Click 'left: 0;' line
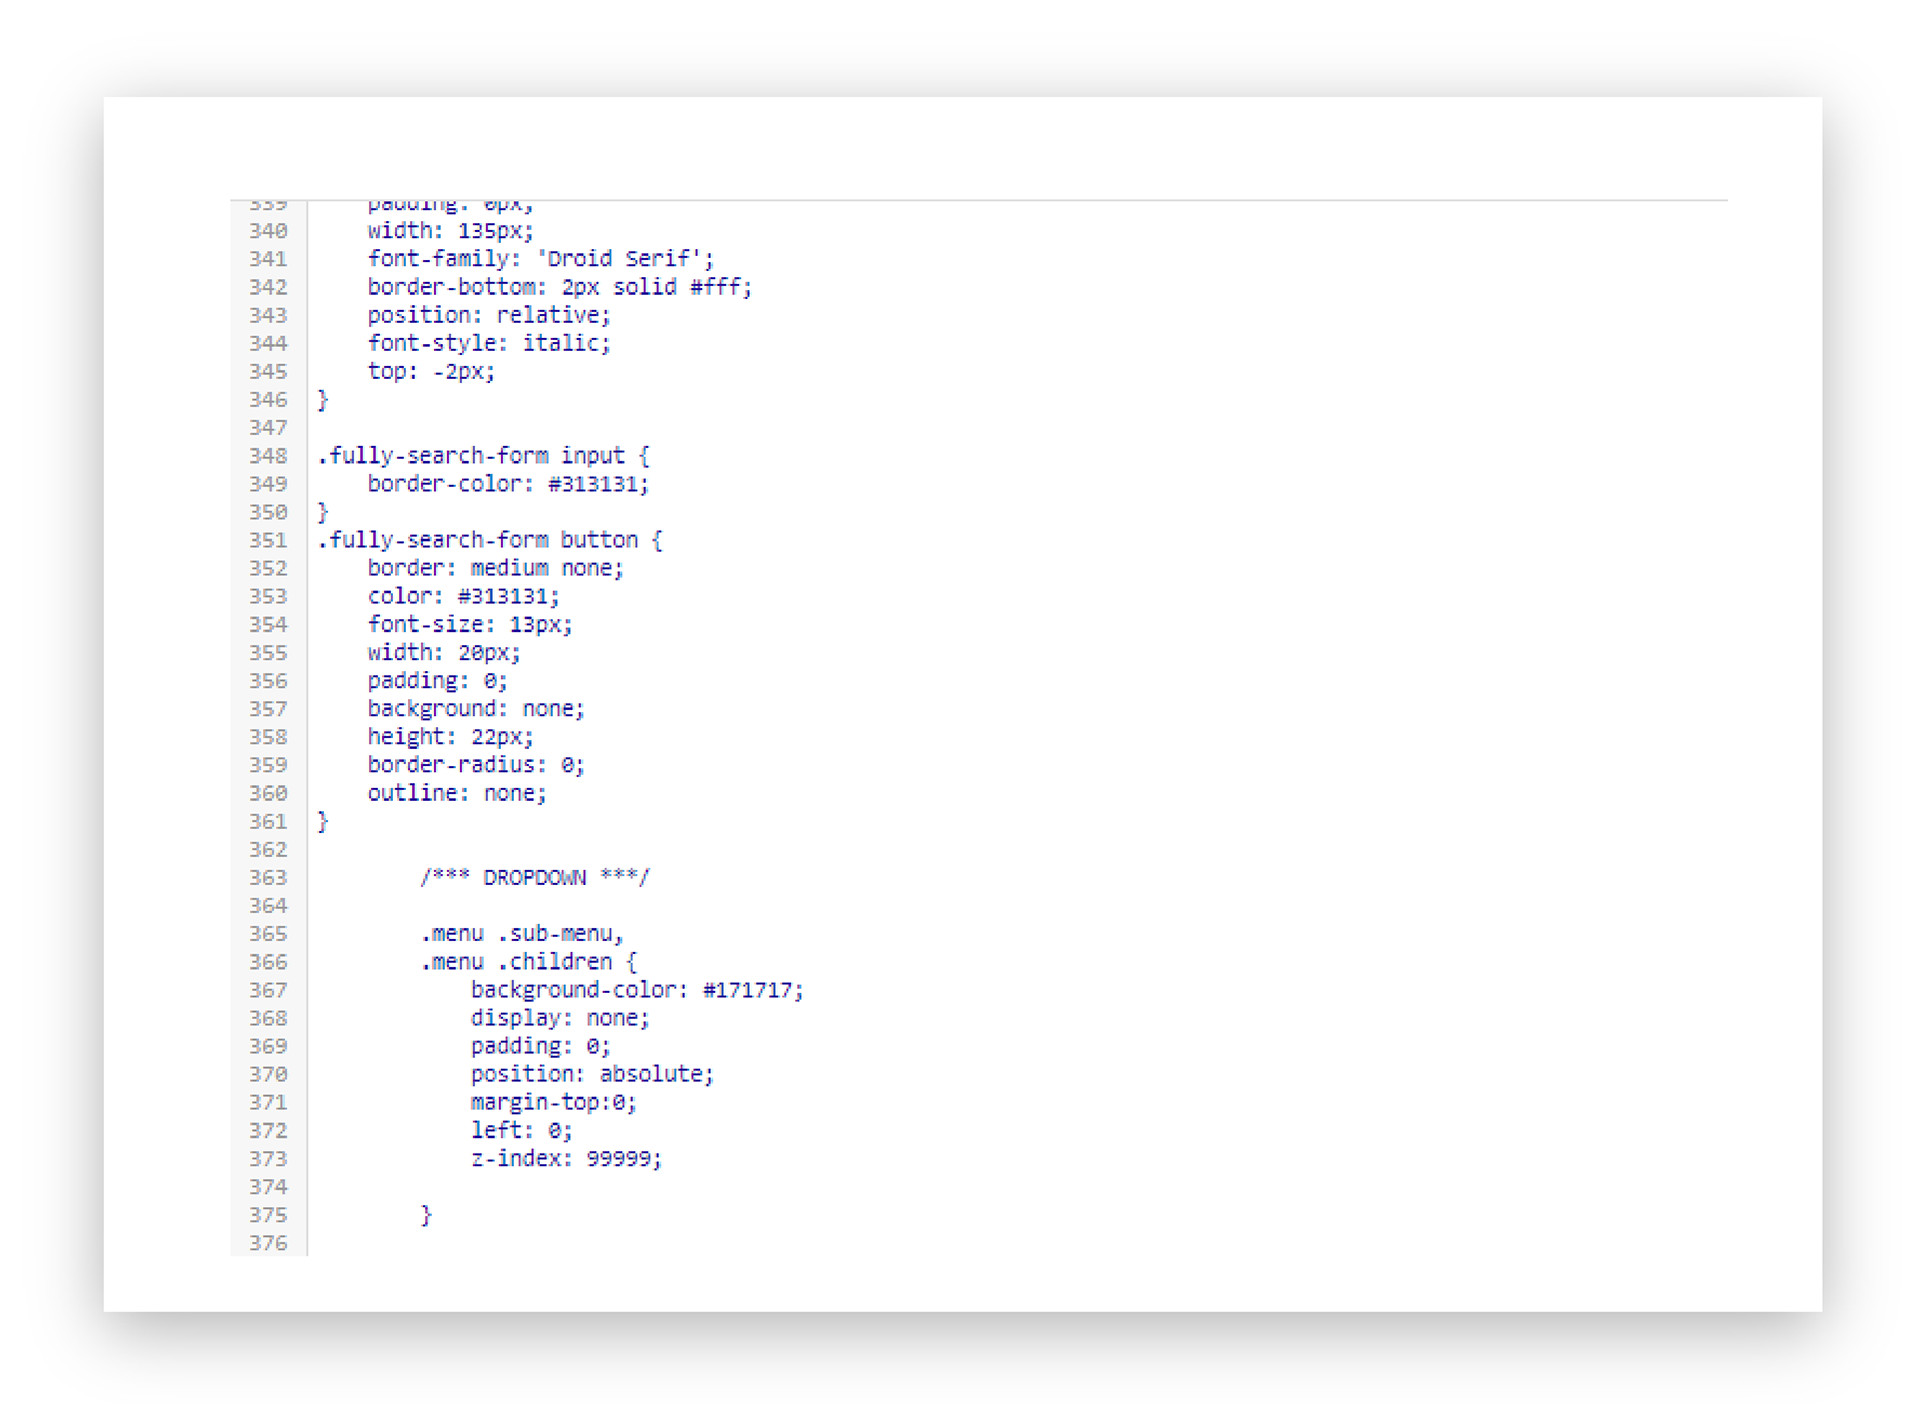 point(521,1131)
